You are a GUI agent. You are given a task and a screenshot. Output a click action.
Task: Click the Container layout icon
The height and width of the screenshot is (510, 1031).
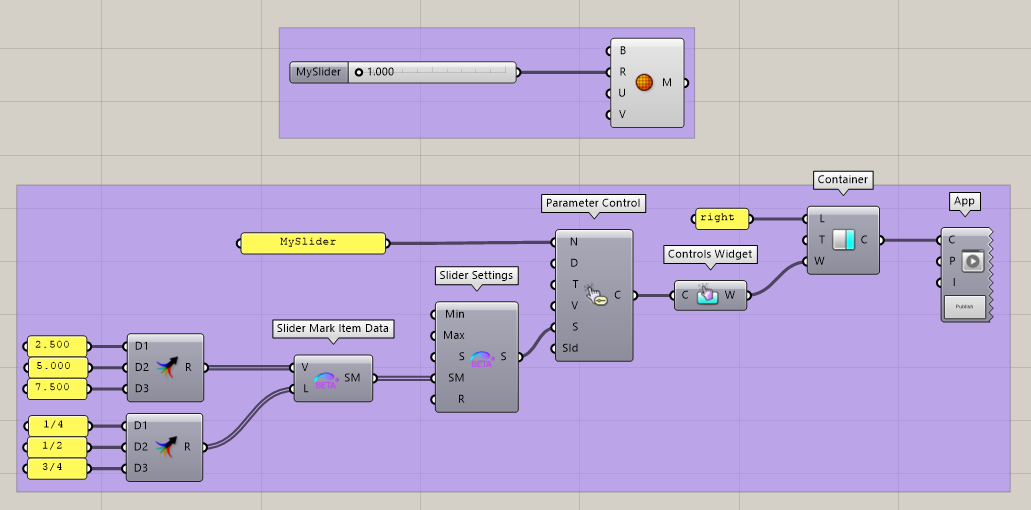[x=843, y=240]
